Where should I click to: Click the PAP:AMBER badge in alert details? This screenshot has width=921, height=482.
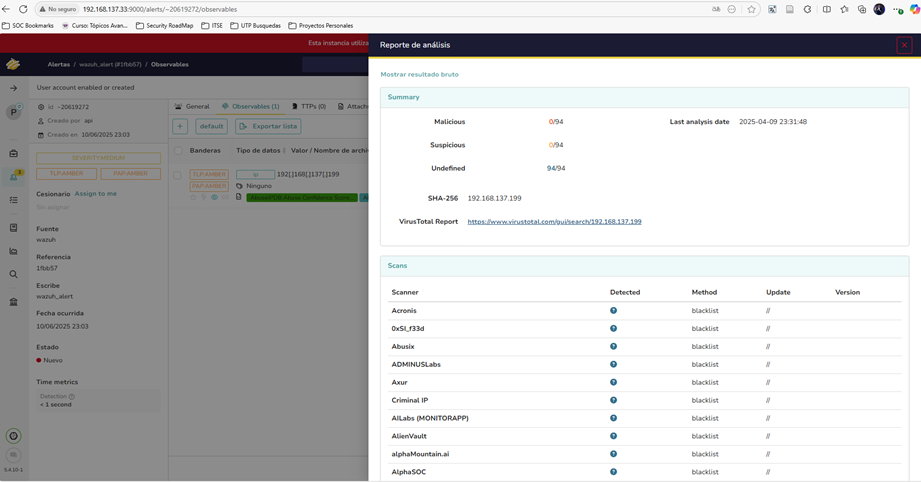[130, 174]
